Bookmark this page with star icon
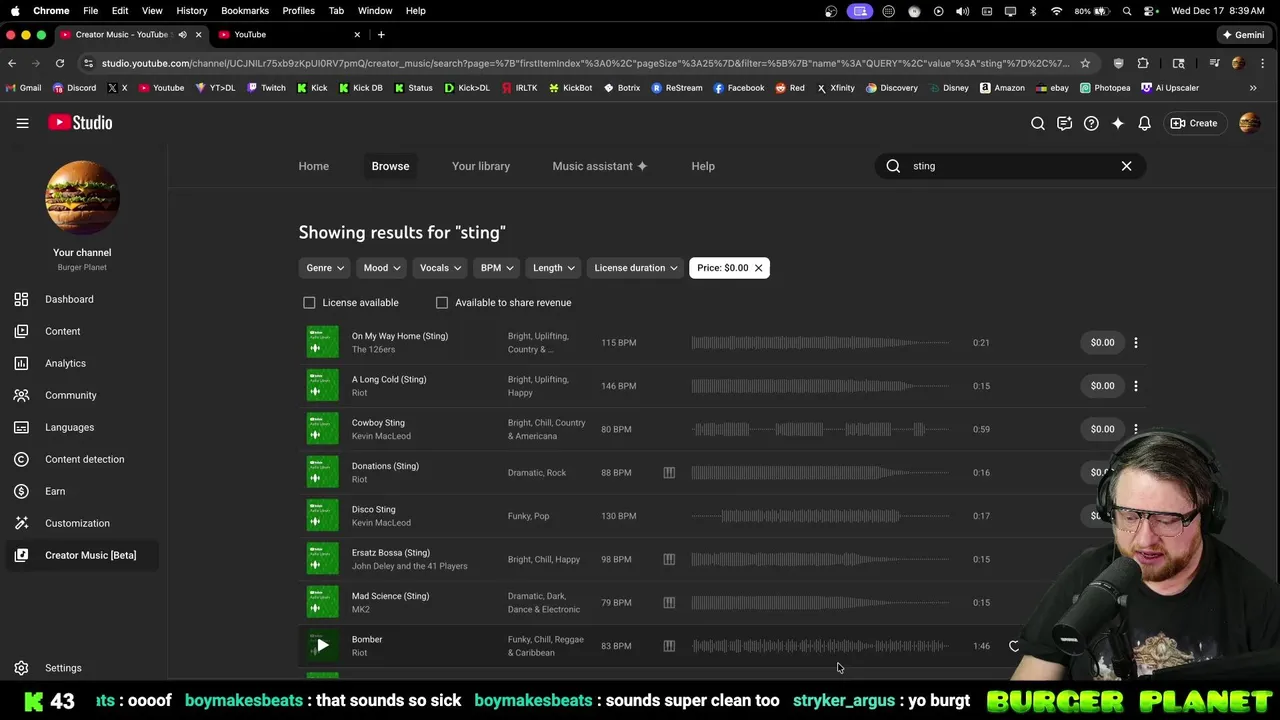 pyautogui.click(x=1085, y=63)
